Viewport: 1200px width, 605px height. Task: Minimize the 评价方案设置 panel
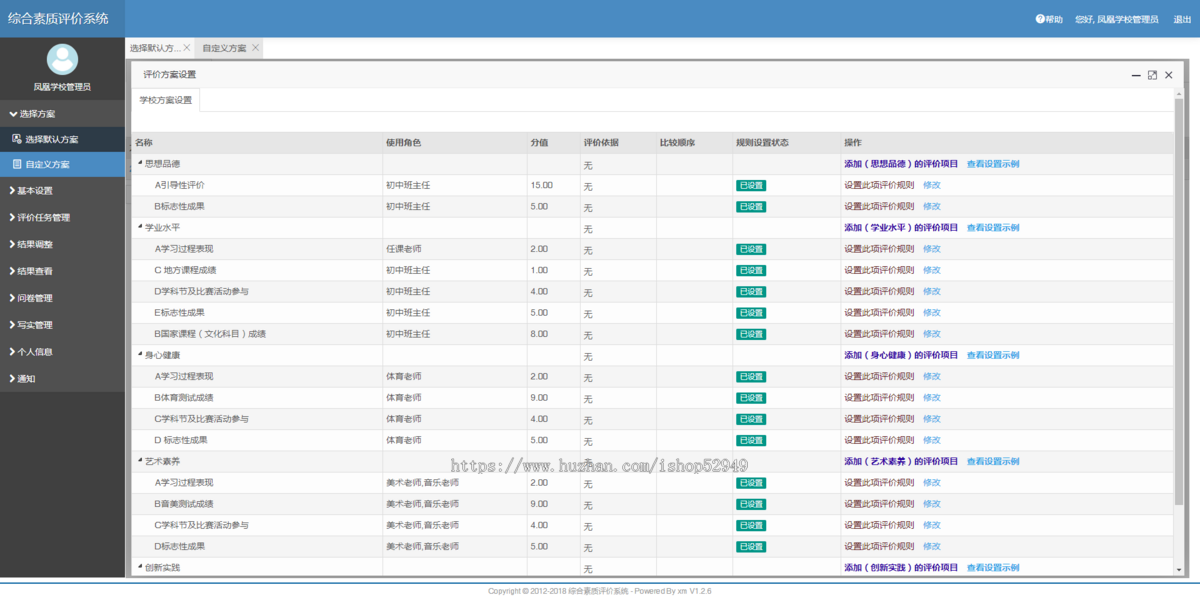(1136, 75)
